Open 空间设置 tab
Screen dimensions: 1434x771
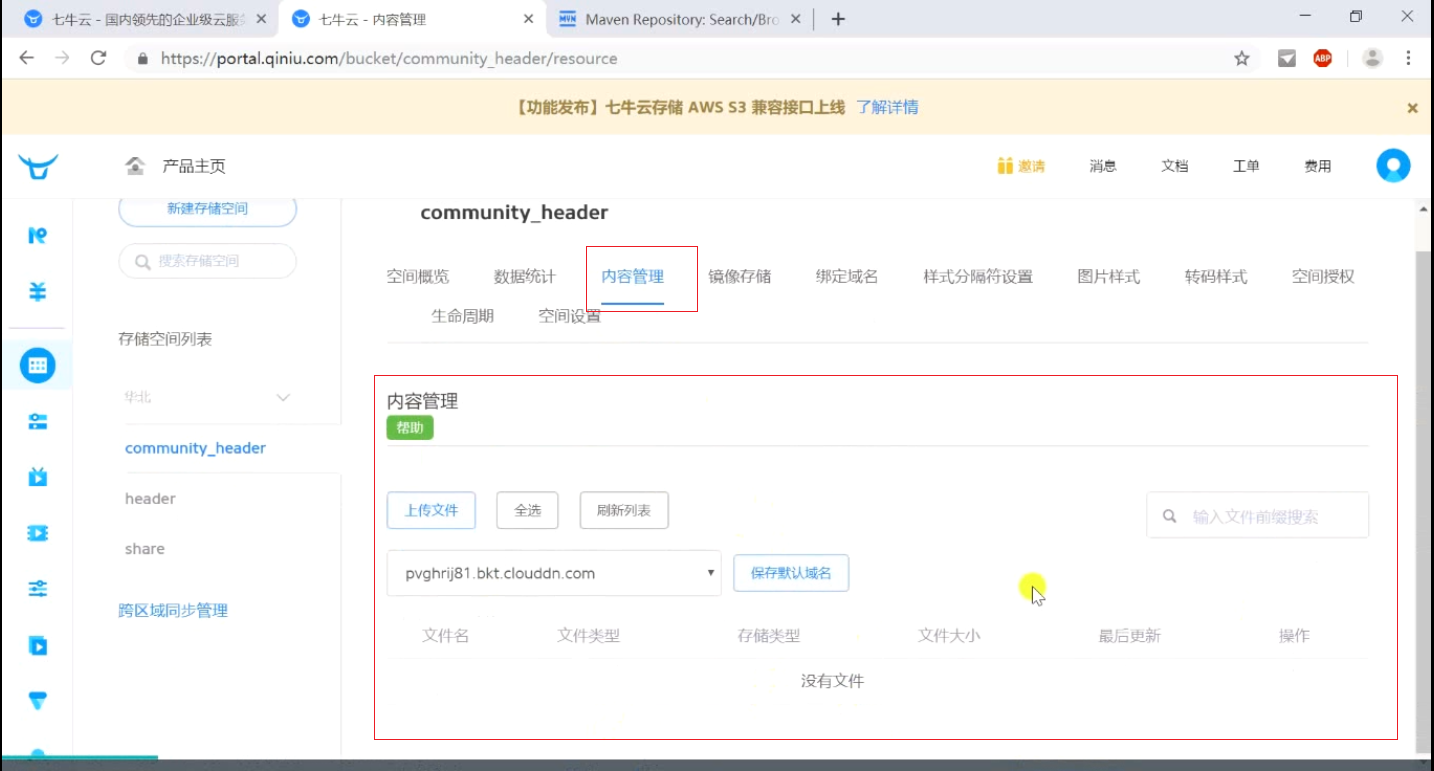pyautogui.click(x=570, y=316)
